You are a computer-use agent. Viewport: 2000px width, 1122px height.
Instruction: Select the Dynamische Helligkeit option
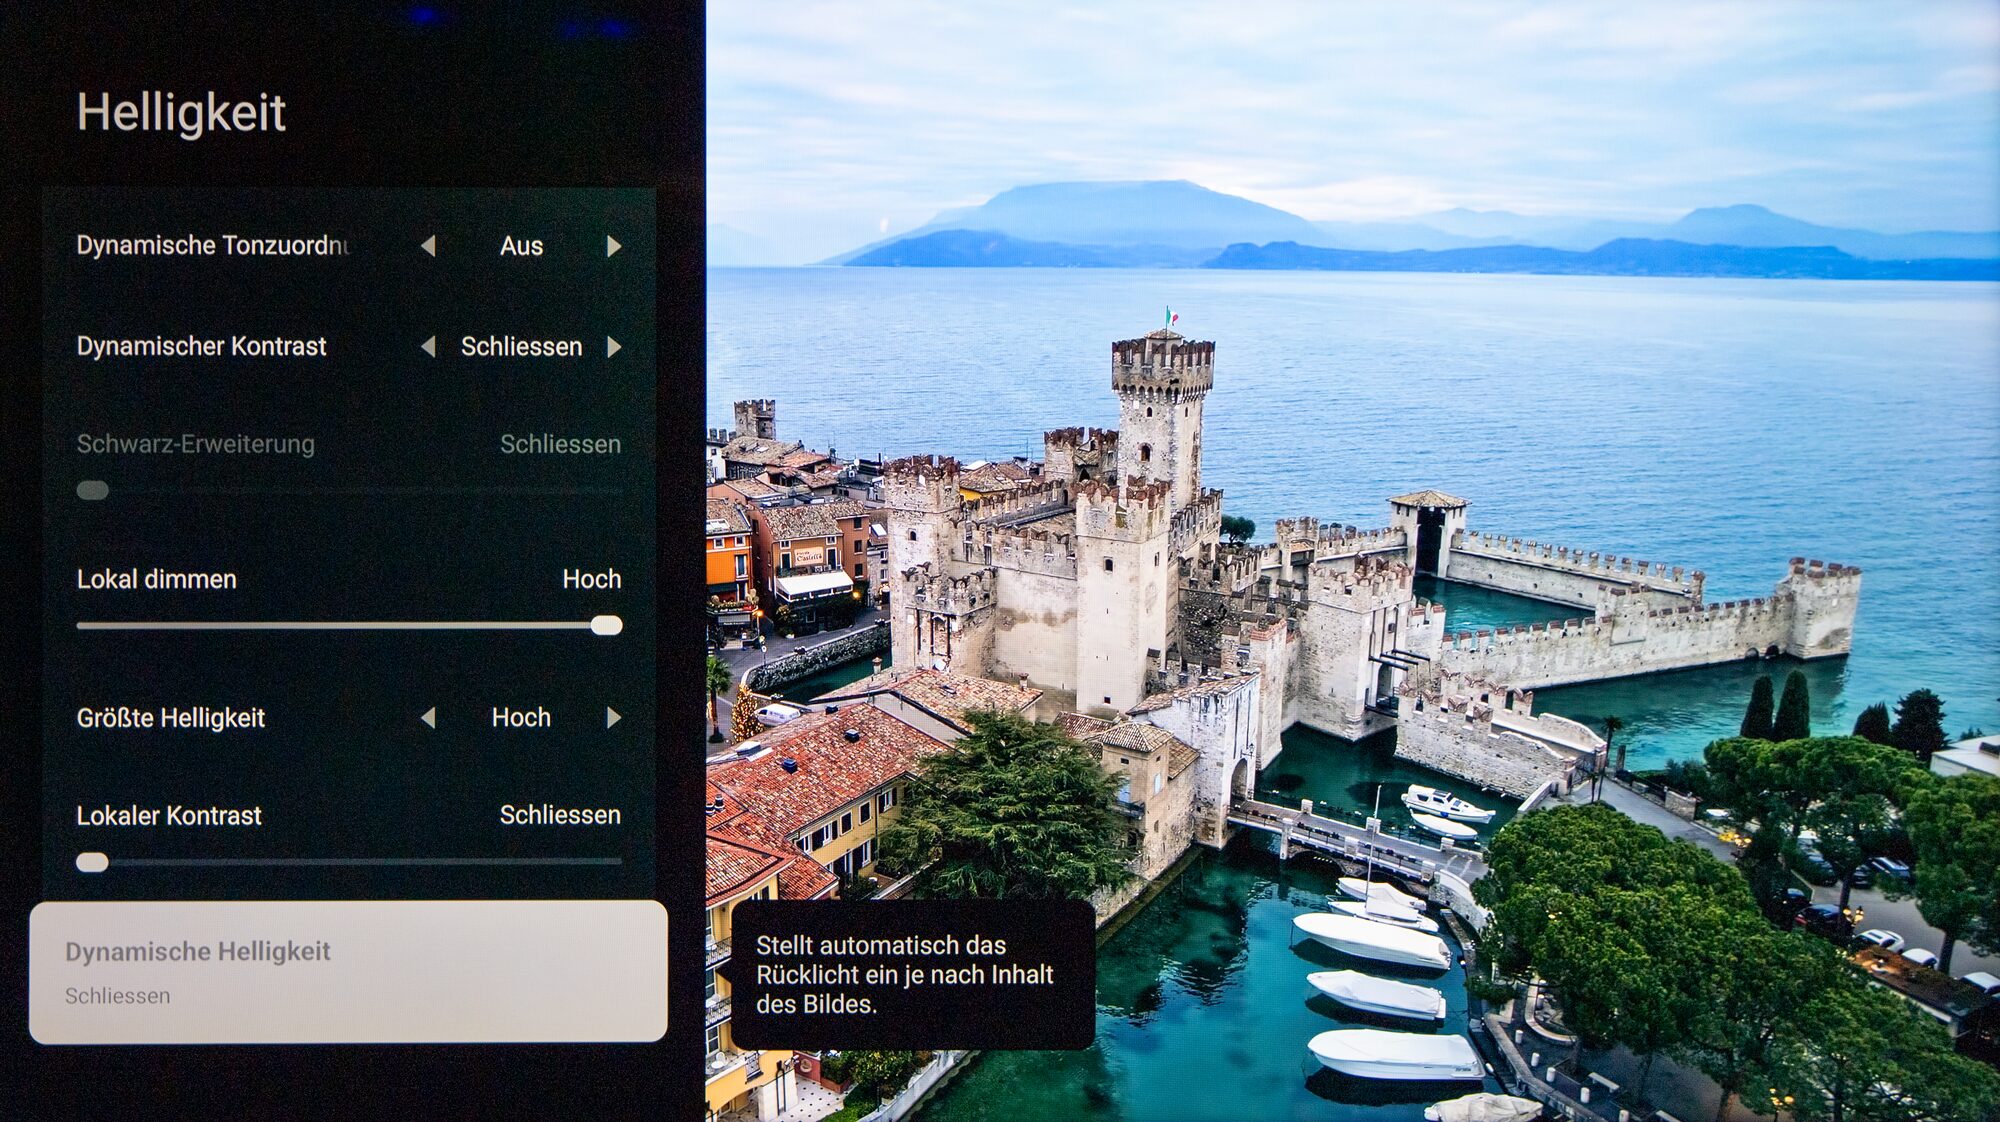(348, 971)
